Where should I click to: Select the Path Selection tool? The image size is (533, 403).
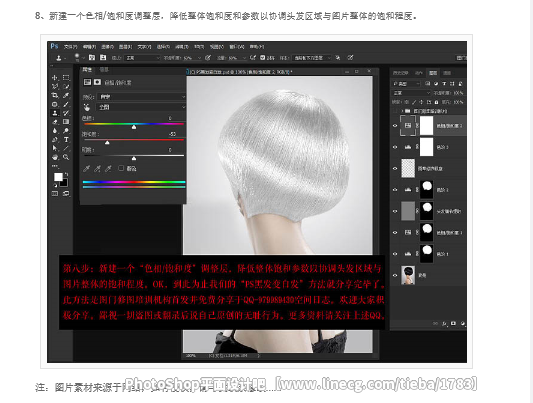54,148
